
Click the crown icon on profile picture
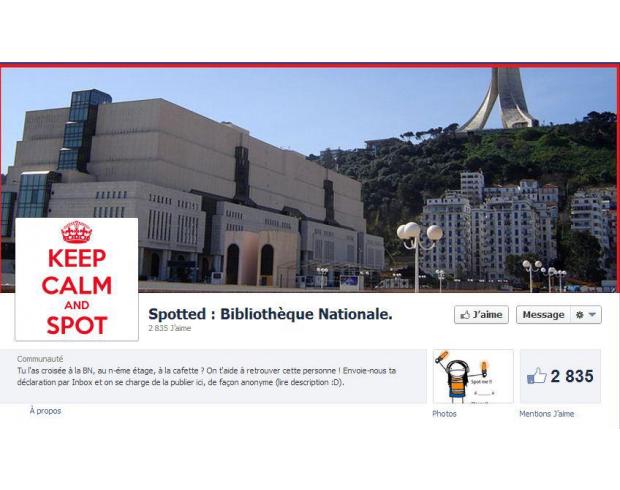click(x=77, y=232)
